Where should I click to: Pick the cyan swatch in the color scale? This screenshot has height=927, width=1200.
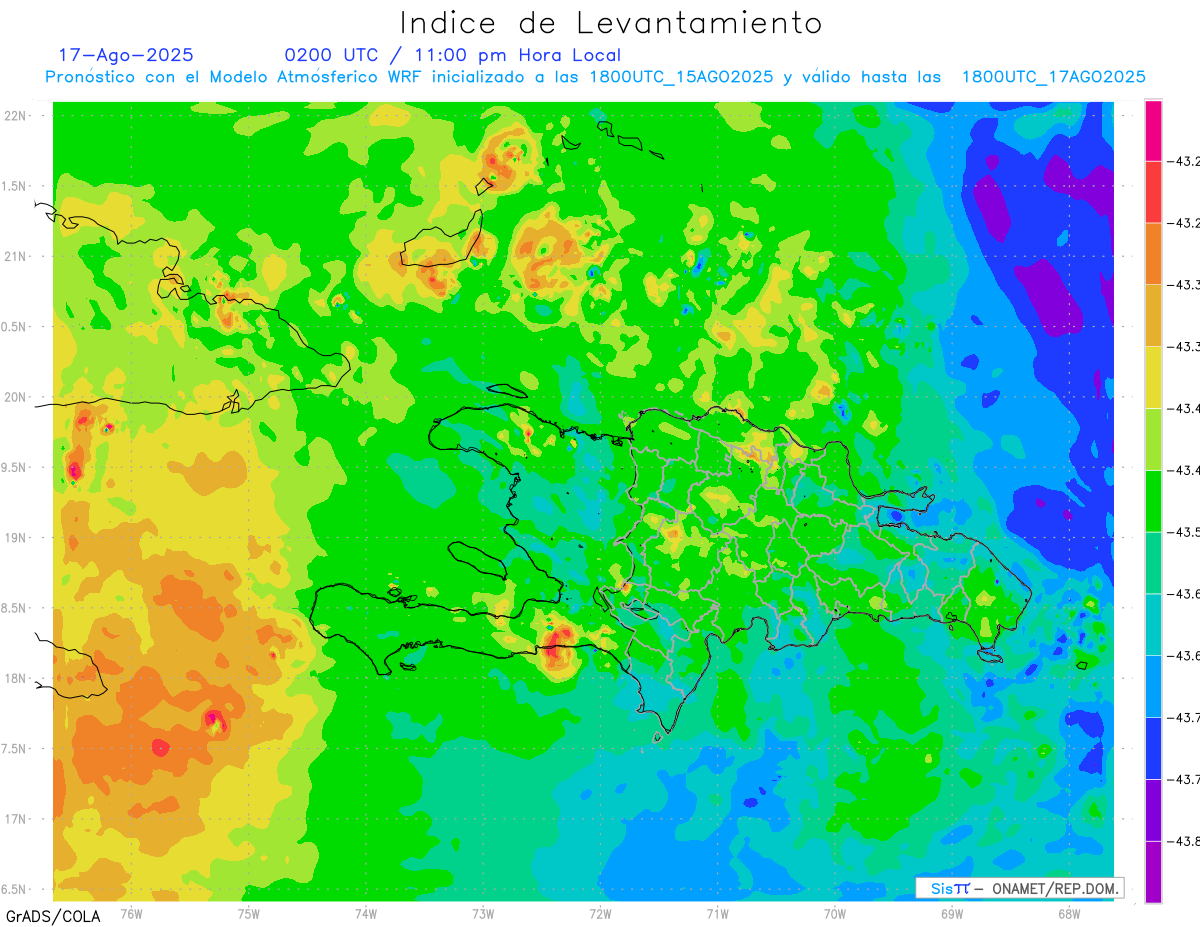pyautogui.click(x=1153, y=624)
